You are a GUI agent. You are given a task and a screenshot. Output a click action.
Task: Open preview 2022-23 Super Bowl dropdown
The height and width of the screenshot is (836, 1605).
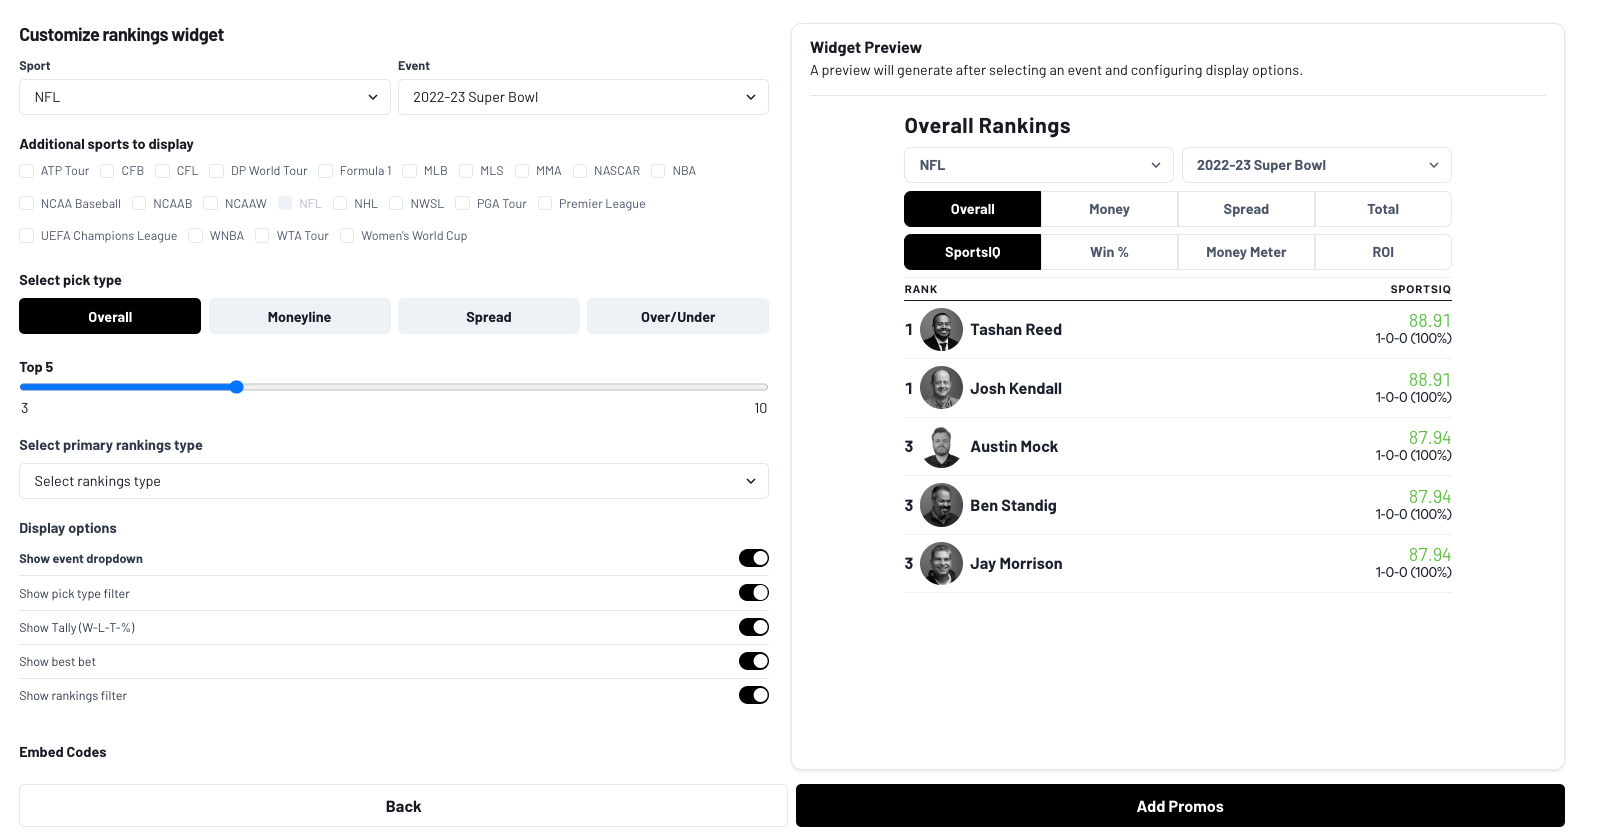pyautogui.click(x=1316, y=165)
